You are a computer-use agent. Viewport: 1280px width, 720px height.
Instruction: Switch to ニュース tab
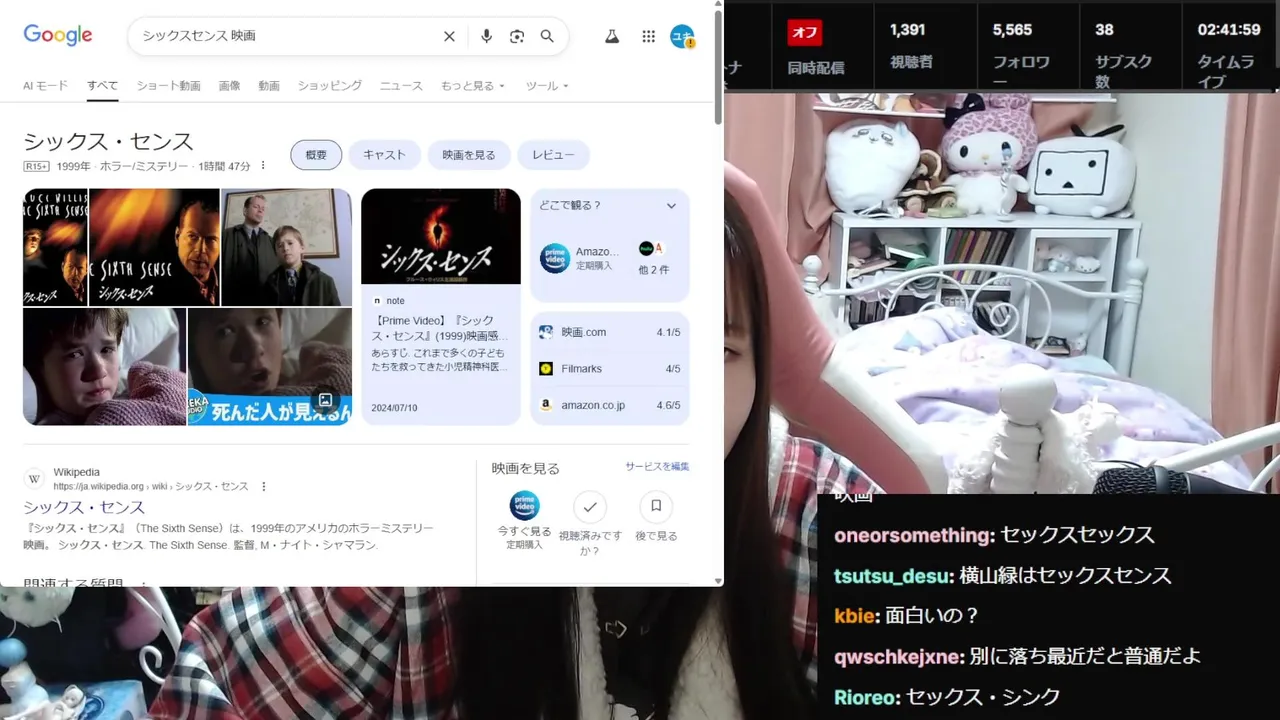[x=401, y=86]
